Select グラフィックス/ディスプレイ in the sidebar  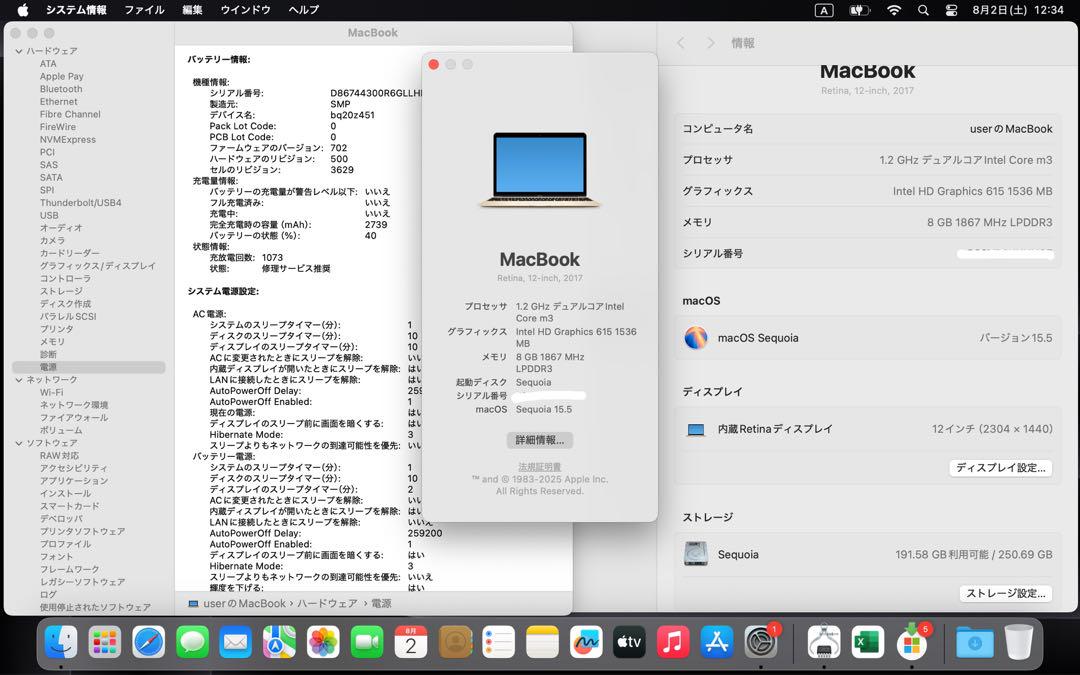point(98,266)
